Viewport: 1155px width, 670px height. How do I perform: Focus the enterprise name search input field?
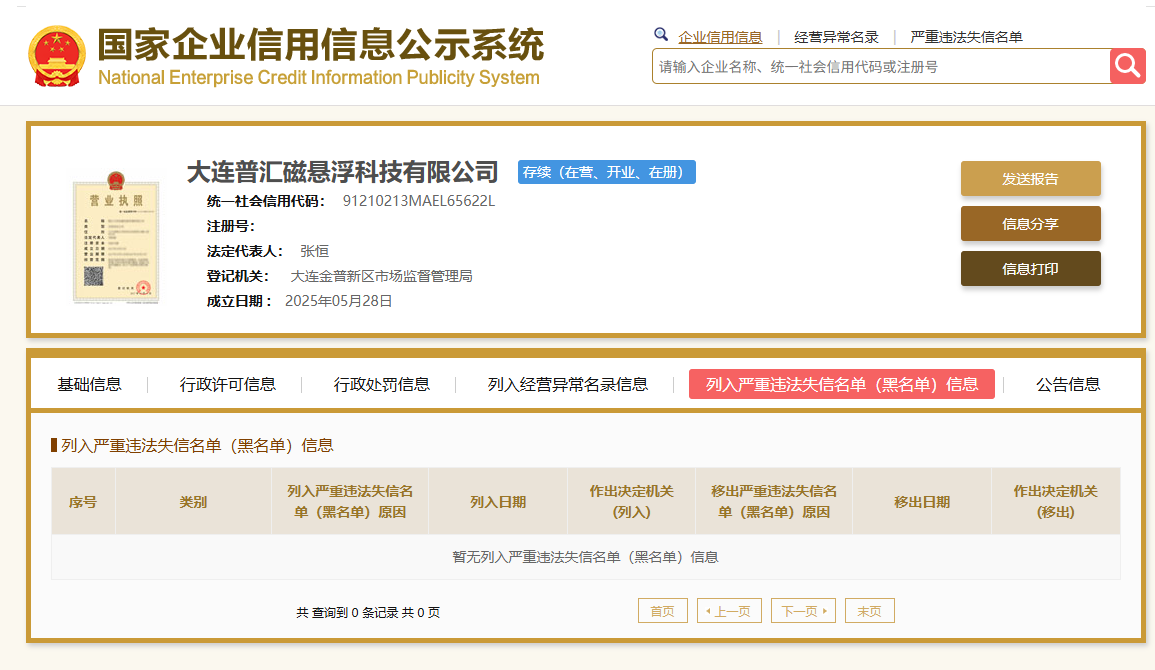(881, 66)
